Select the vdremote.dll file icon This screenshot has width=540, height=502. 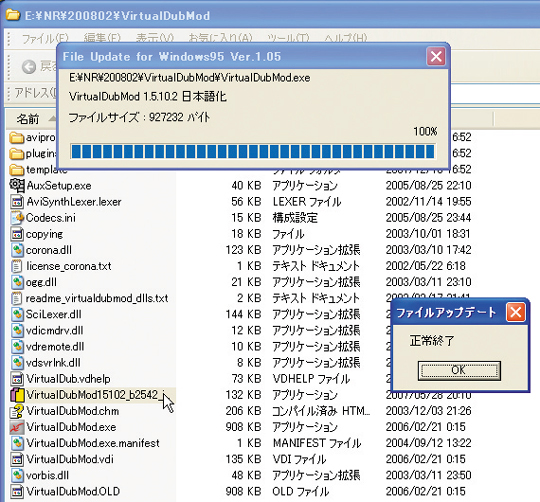click(x=17, y=347)
